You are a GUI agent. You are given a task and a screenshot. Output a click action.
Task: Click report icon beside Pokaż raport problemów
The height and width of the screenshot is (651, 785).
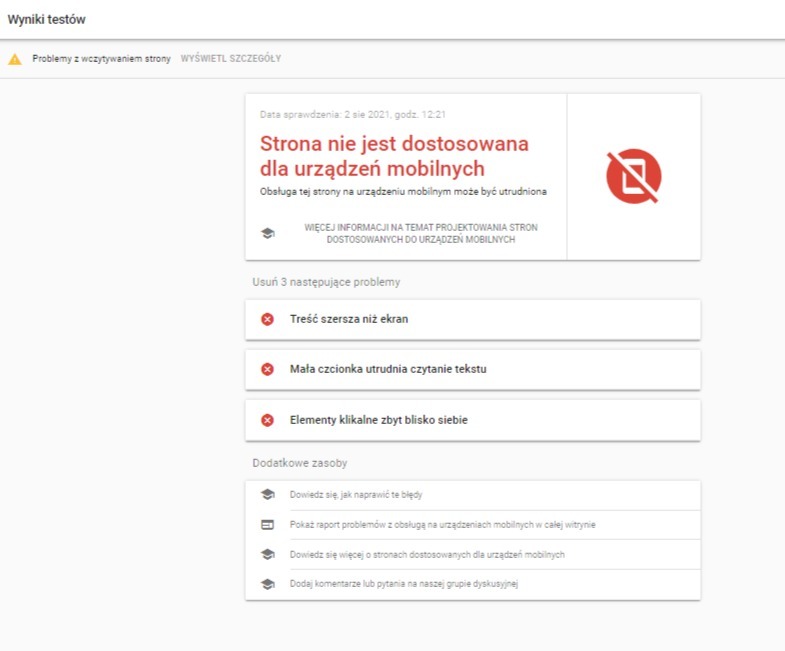[x=268, y=525]
